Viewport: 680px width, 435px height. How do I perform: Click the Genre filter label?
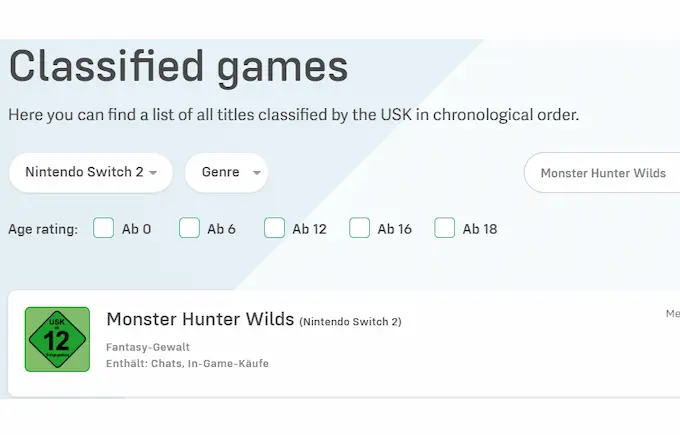click(220, 172)
